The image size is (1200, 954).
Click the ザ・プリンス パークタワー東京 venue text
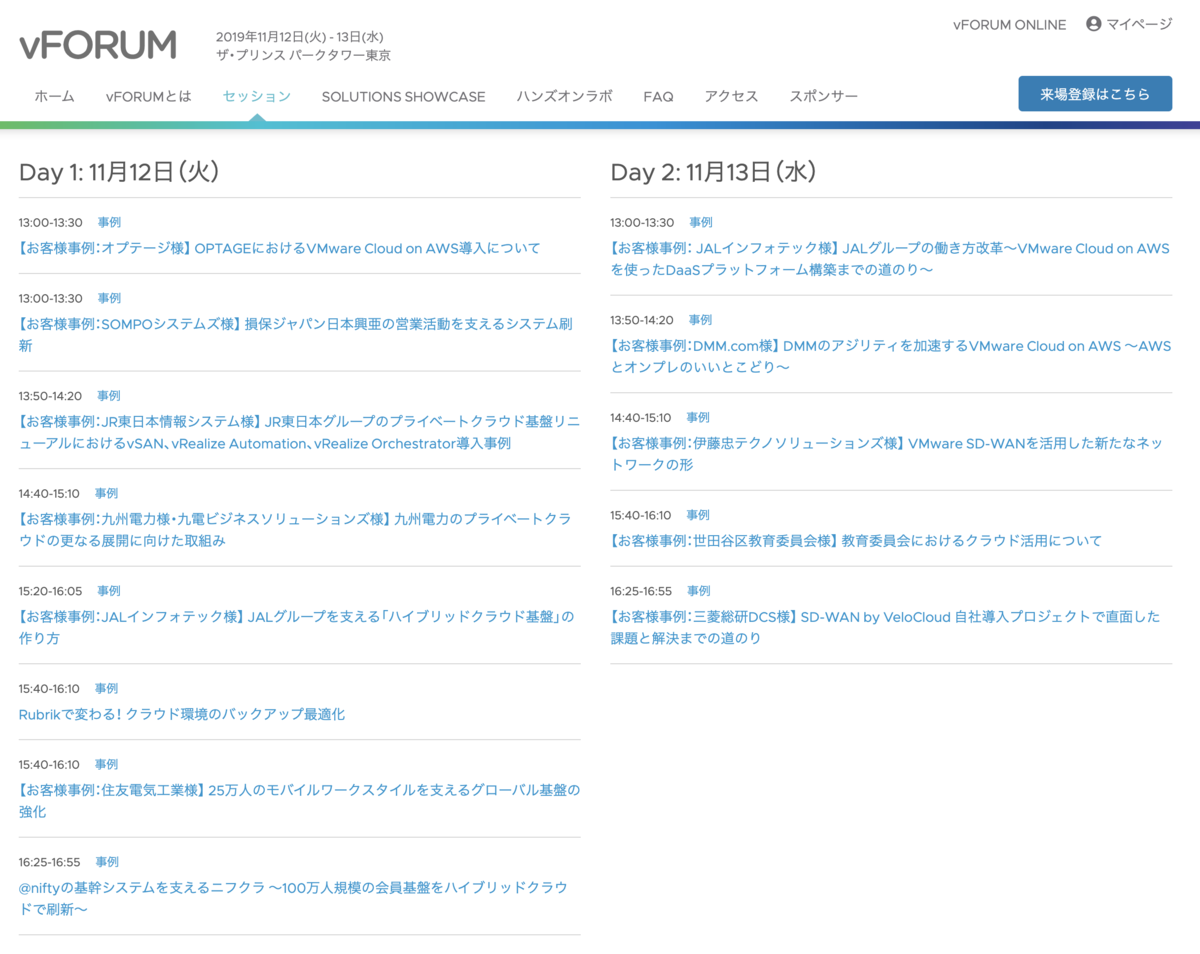[303, 55]
